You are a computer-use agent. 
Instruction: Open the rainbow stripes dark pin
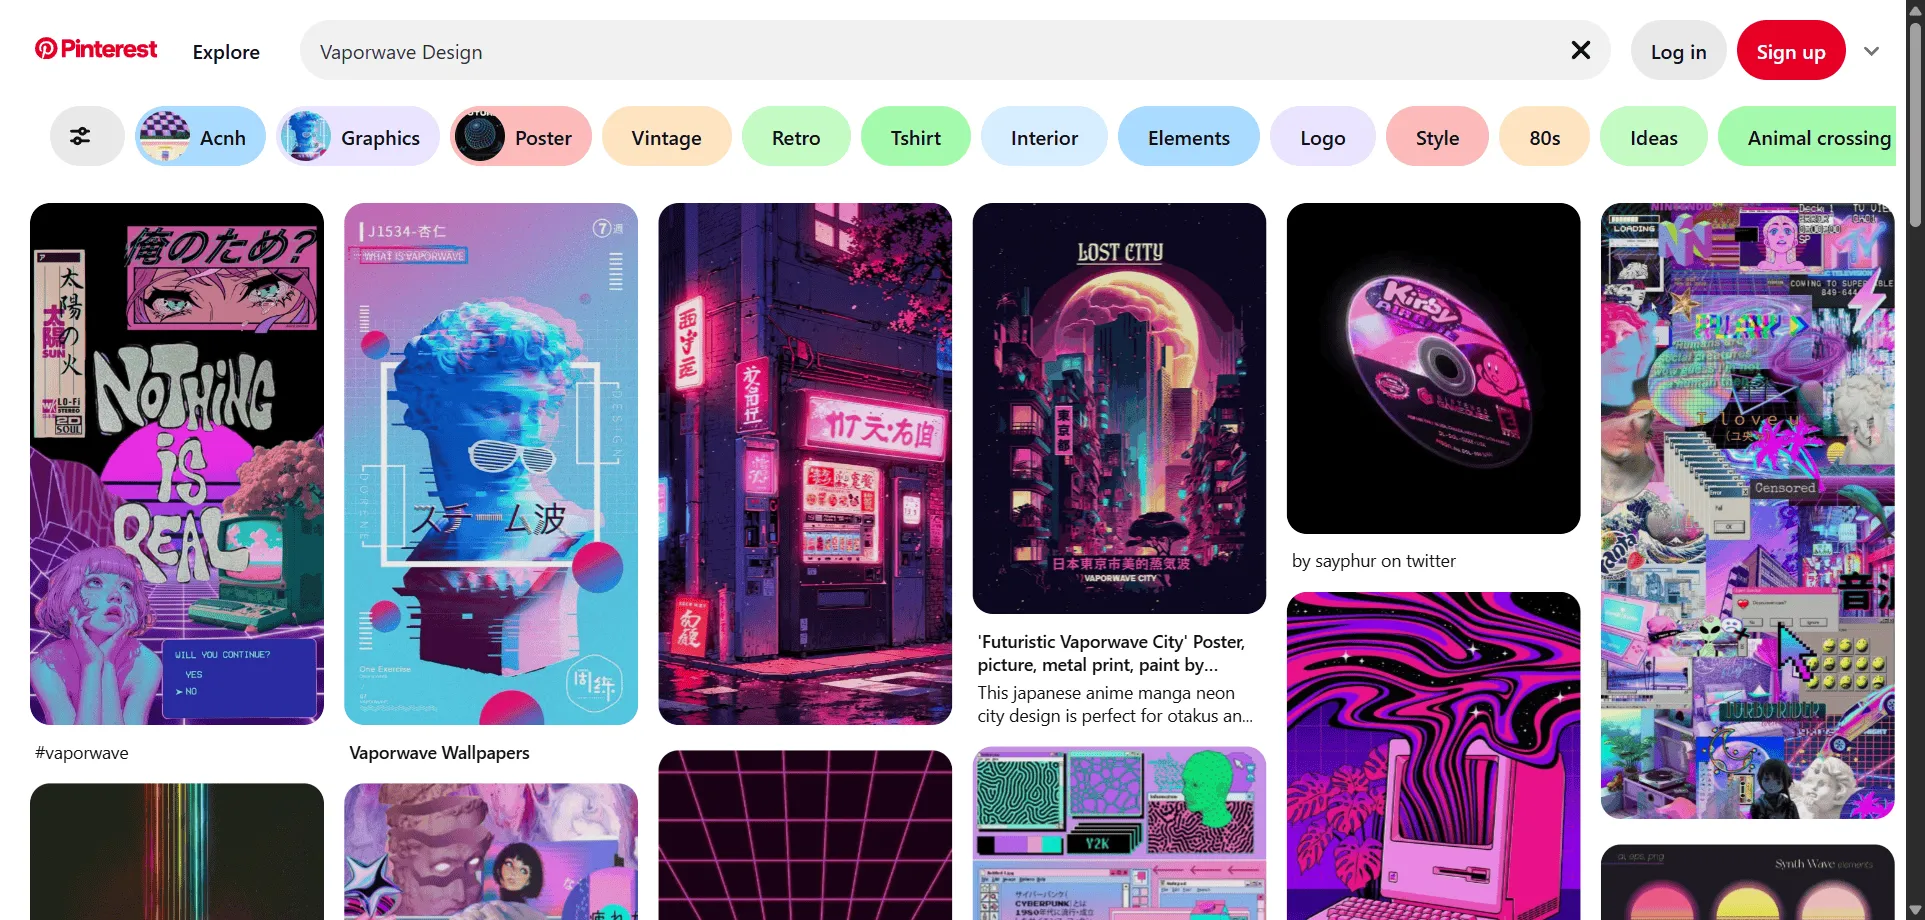coord(177,851)
